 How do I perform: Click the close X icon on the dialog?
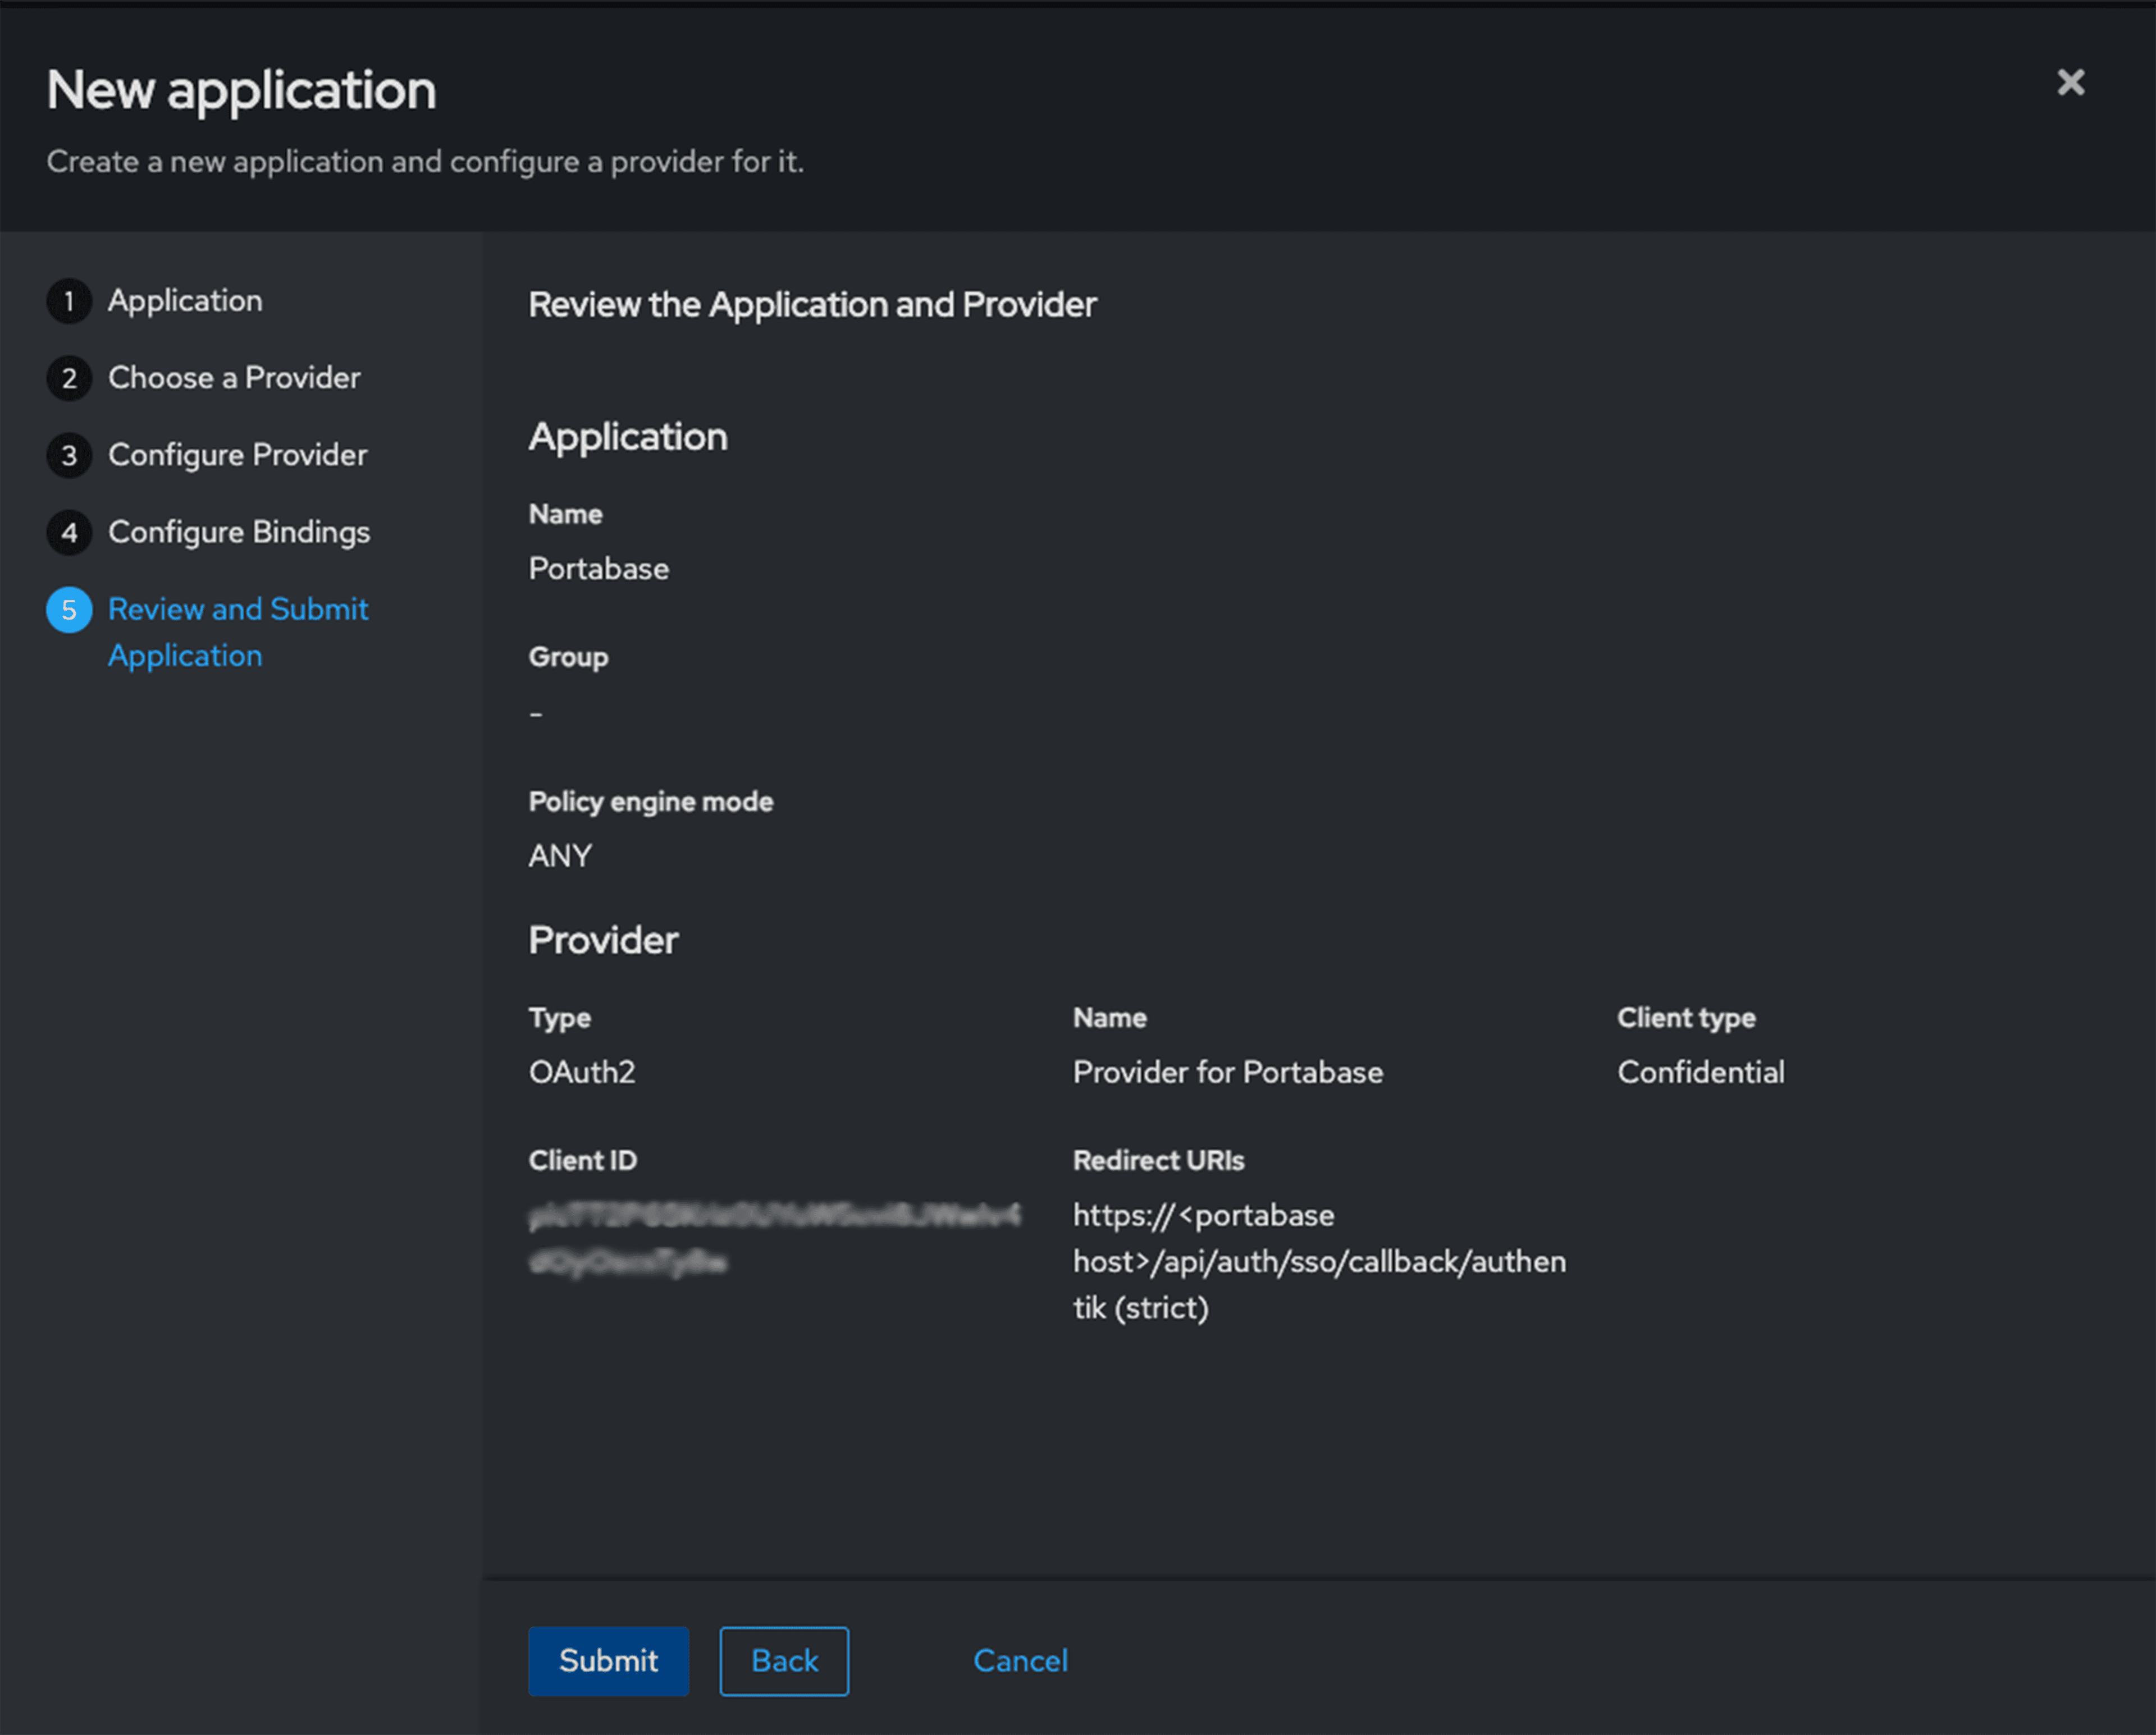pyautogui.click(x=2070, y=84)
